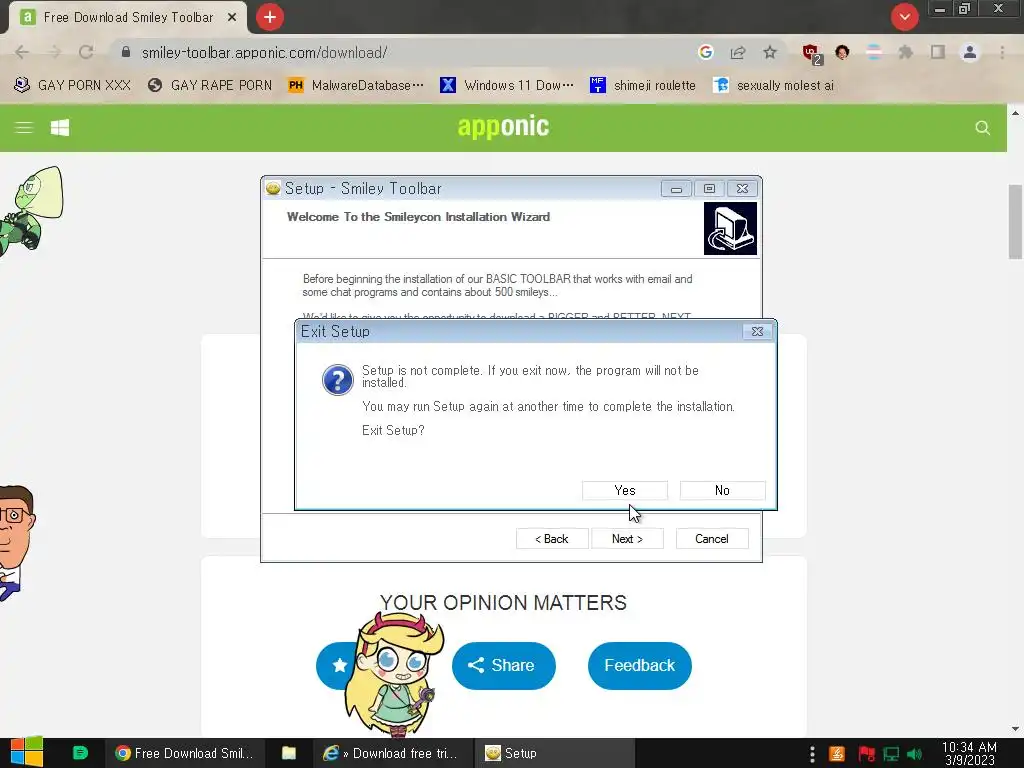Go back in browser history
The image size is (1024, 768).
coord(22,52)
